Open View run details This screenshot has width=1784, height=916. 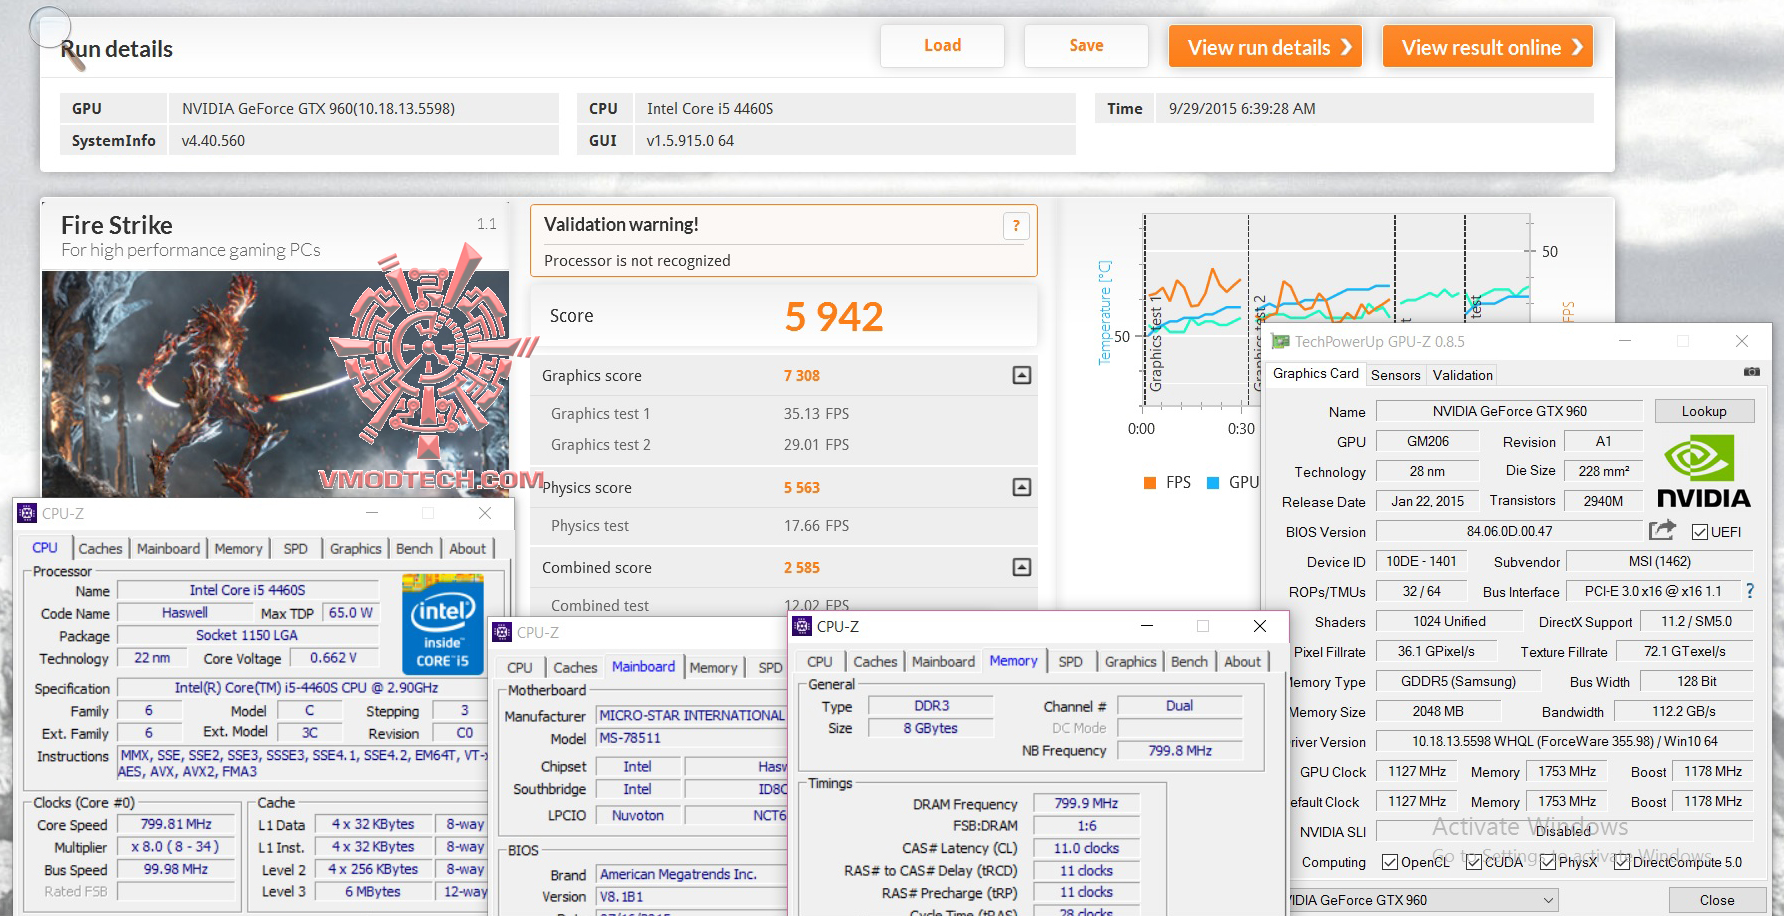point(1265,47)
